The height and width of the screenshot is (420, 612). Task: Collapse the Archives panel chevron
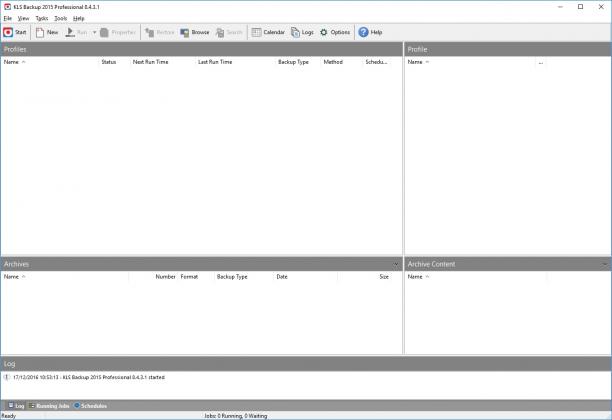click(396, 264)
